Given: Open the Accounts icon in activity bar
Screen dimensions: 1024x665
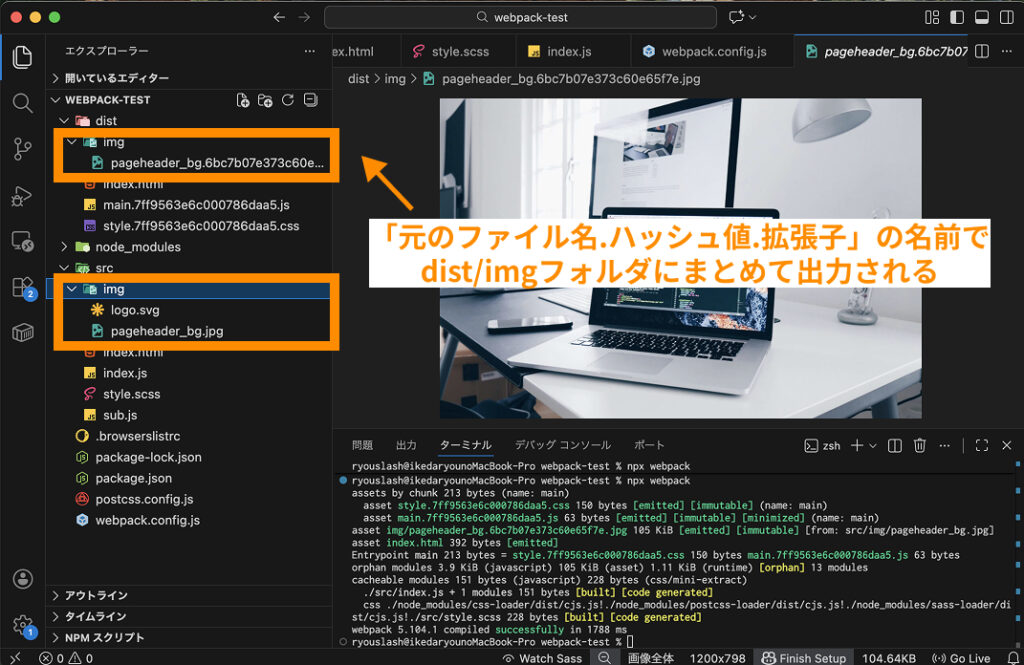Looking at the screenshot, I should click(x=22, y=579).
